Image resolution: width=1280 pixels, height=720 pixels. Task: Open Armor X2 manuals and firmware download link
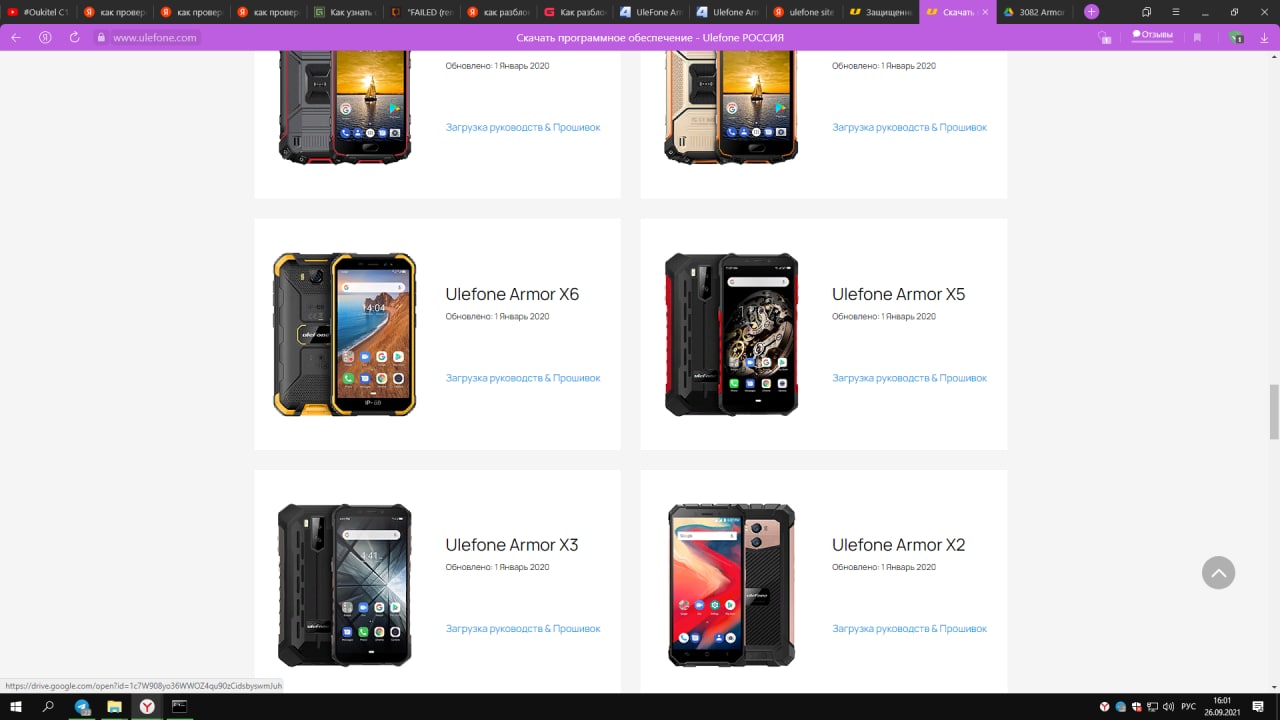coord(909,629)
